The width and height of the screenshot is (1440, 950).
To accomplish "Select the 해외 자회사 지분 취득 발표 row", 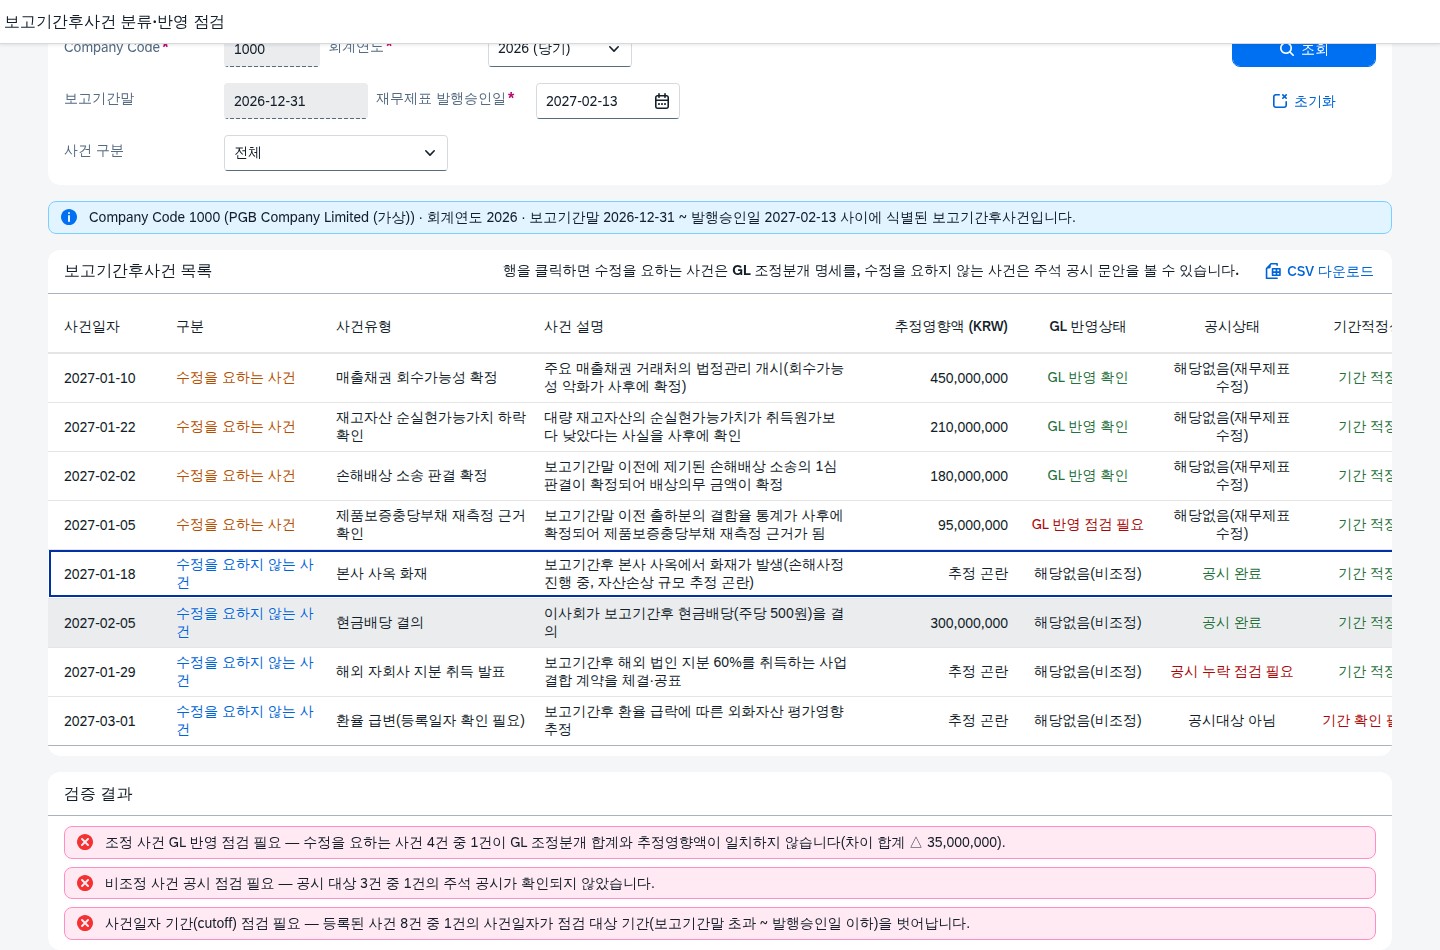I will [x=720, y=672].
